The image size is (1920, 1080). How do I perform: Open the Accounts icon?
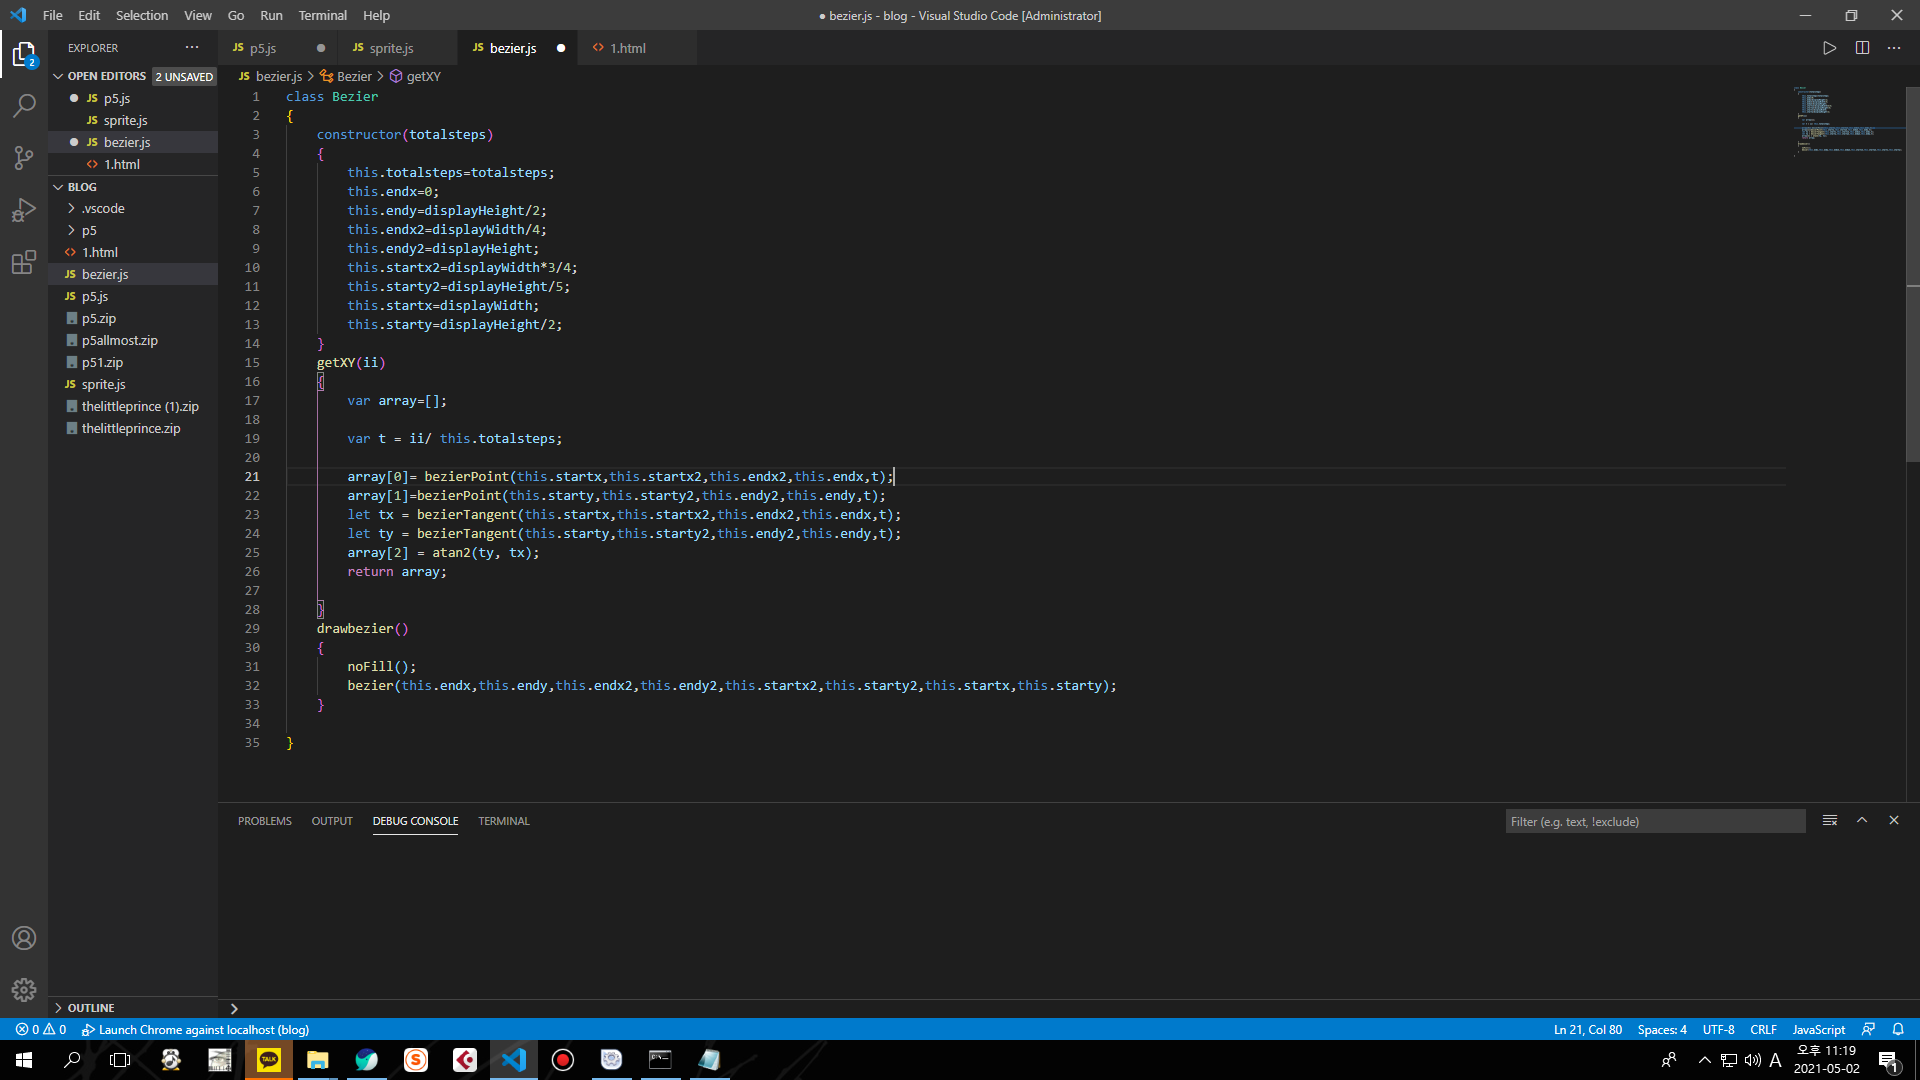coord(24,938)
